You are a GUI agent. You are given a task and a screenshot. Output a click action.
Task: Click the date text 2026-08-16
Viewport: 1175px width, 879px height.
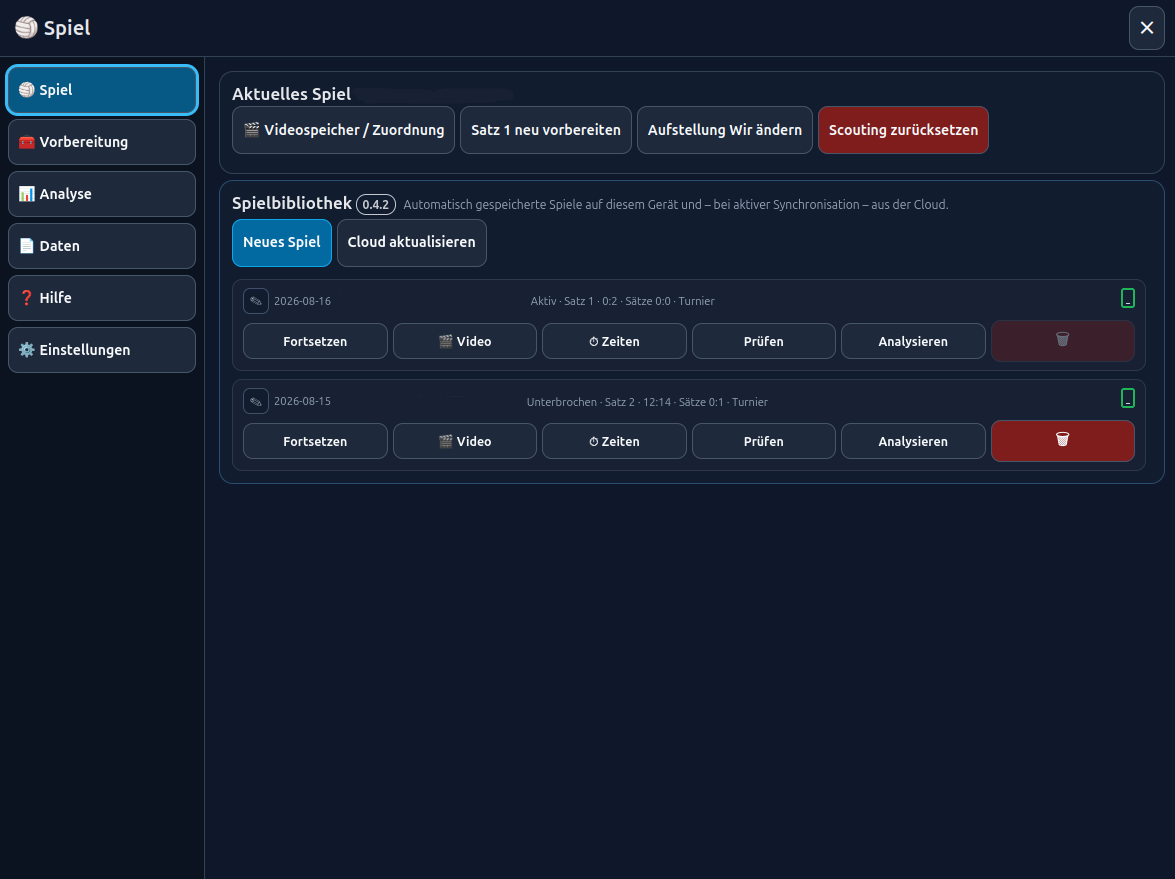(x=302, y=301)
